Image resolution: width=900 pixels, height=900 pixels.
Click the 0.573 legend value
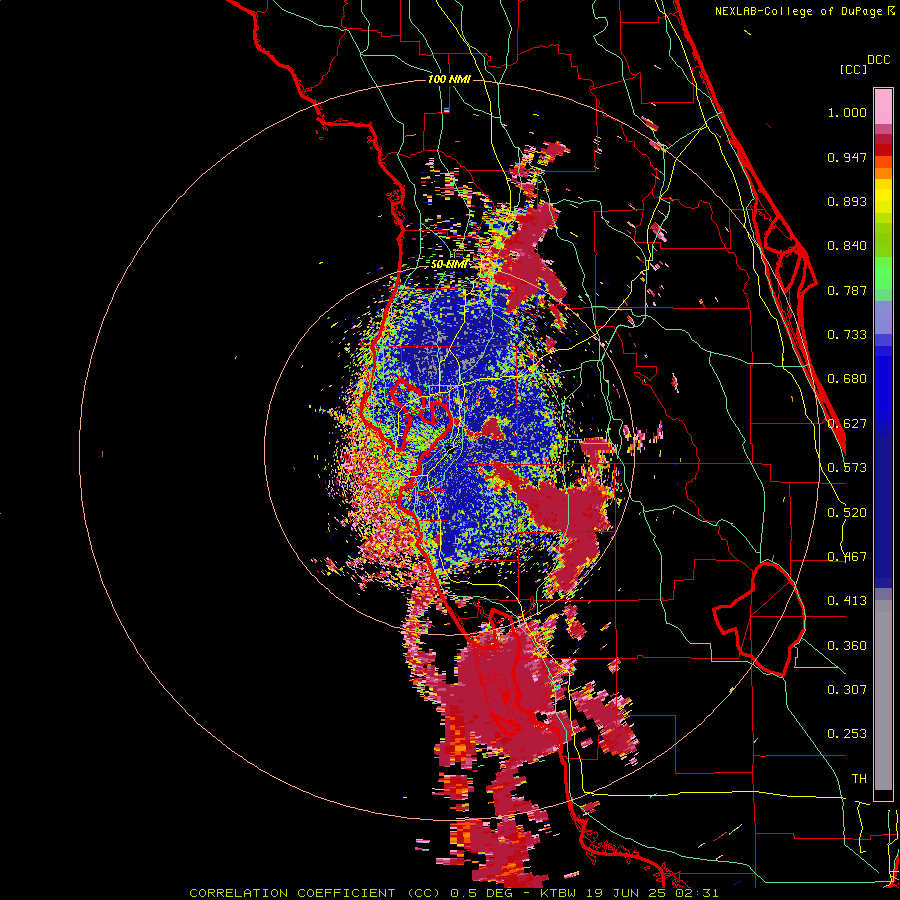point(847,468)
